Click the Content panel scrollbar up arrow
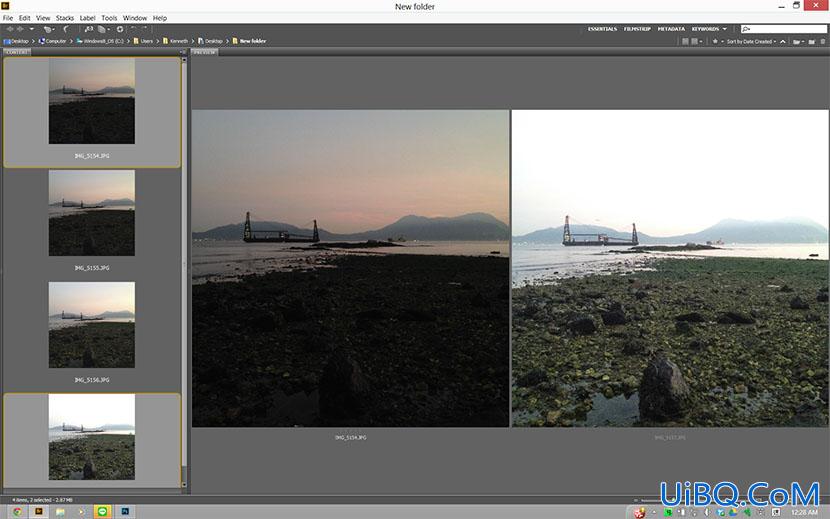Viewport: 830px width, 519px height. click(184, 60)
